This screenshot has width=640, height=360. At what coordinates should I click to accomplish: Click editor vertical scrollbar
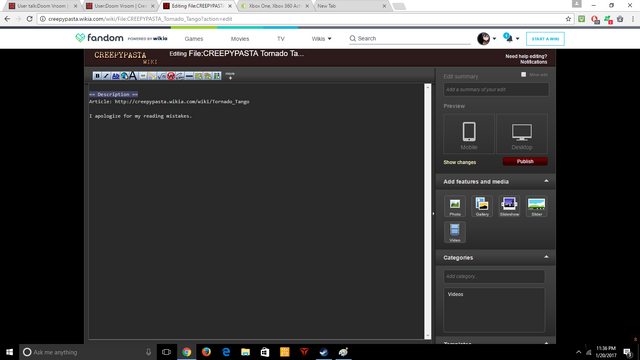(x=428, y=211)
